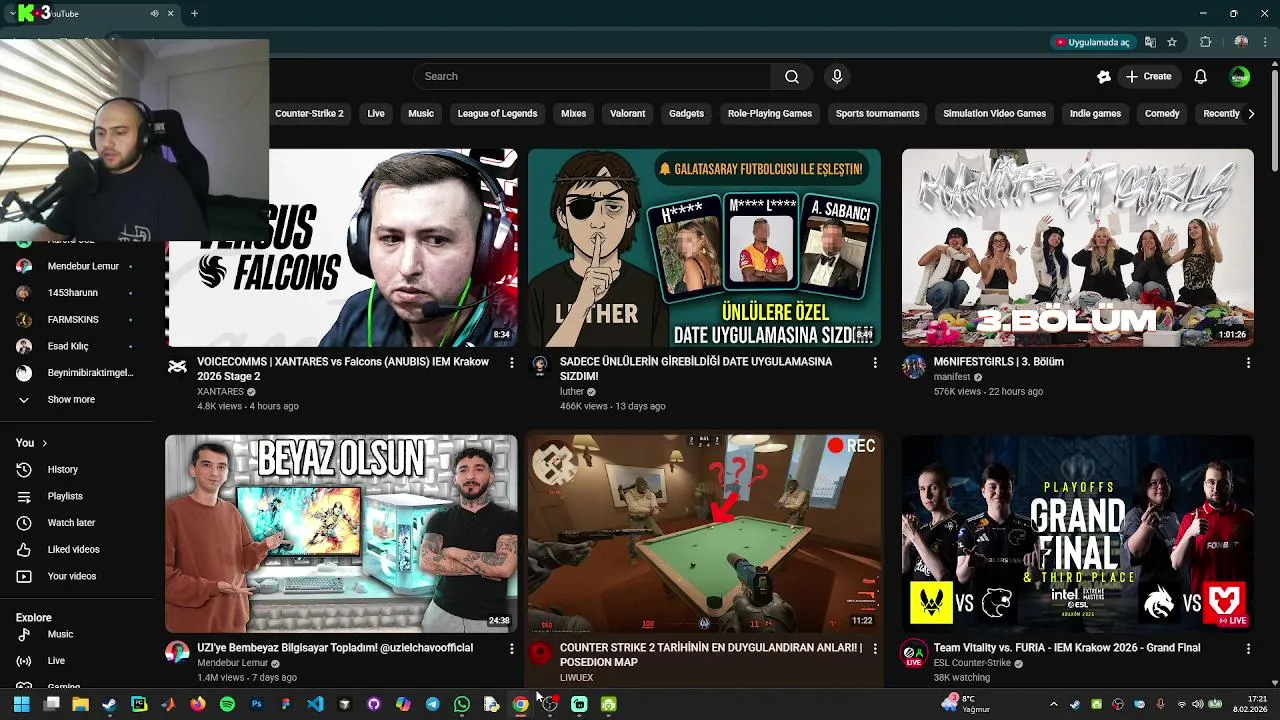Open Chrome extensions puzzle icon

tap(1205, 42)
